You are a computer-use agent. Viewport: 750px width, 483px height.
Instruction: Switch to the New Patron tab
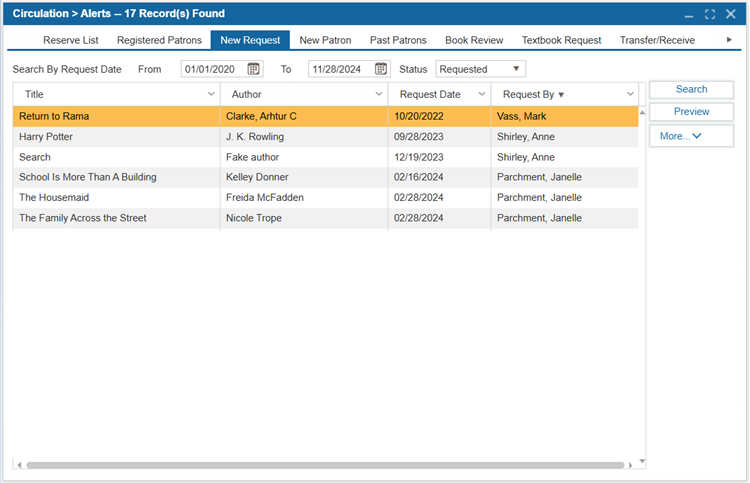pos(325,40)
